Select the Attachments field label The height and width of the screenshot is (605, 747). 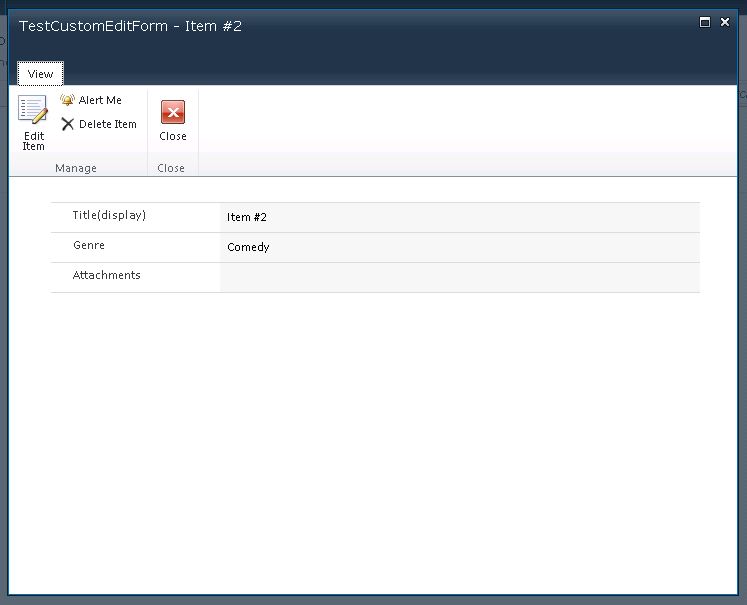106,276
